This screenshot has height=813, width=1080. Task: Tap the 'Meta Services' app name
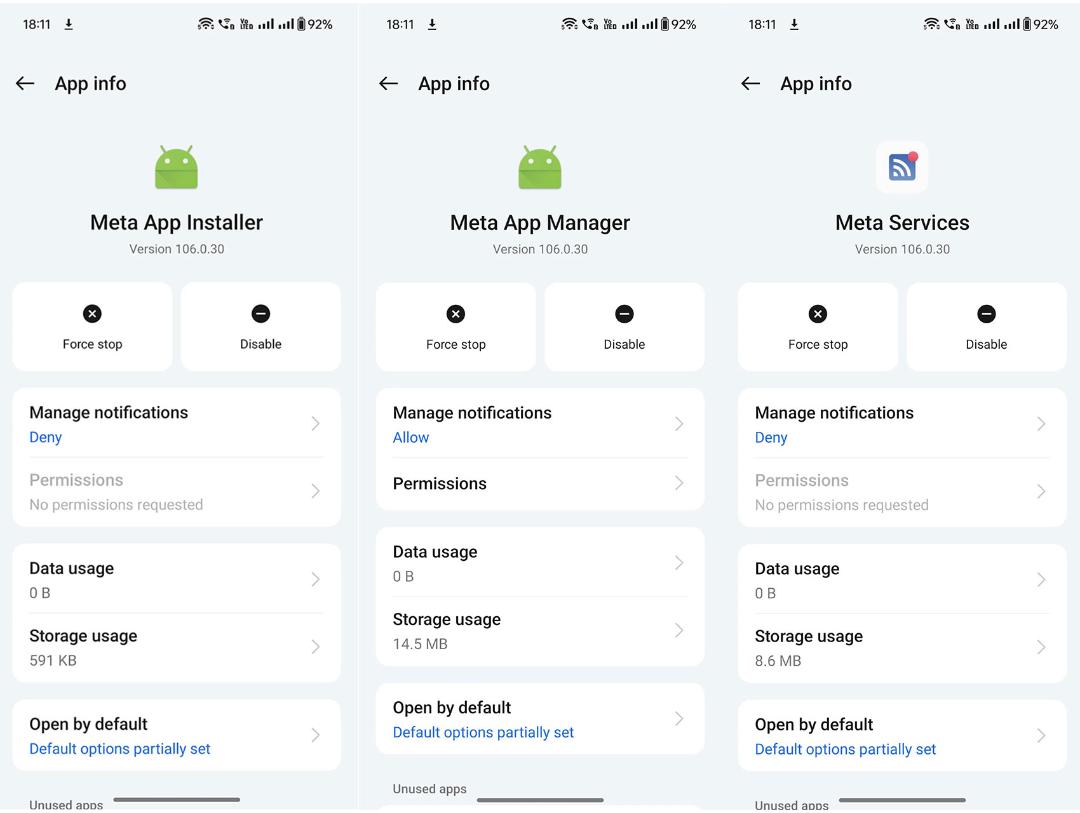point(902,223)
